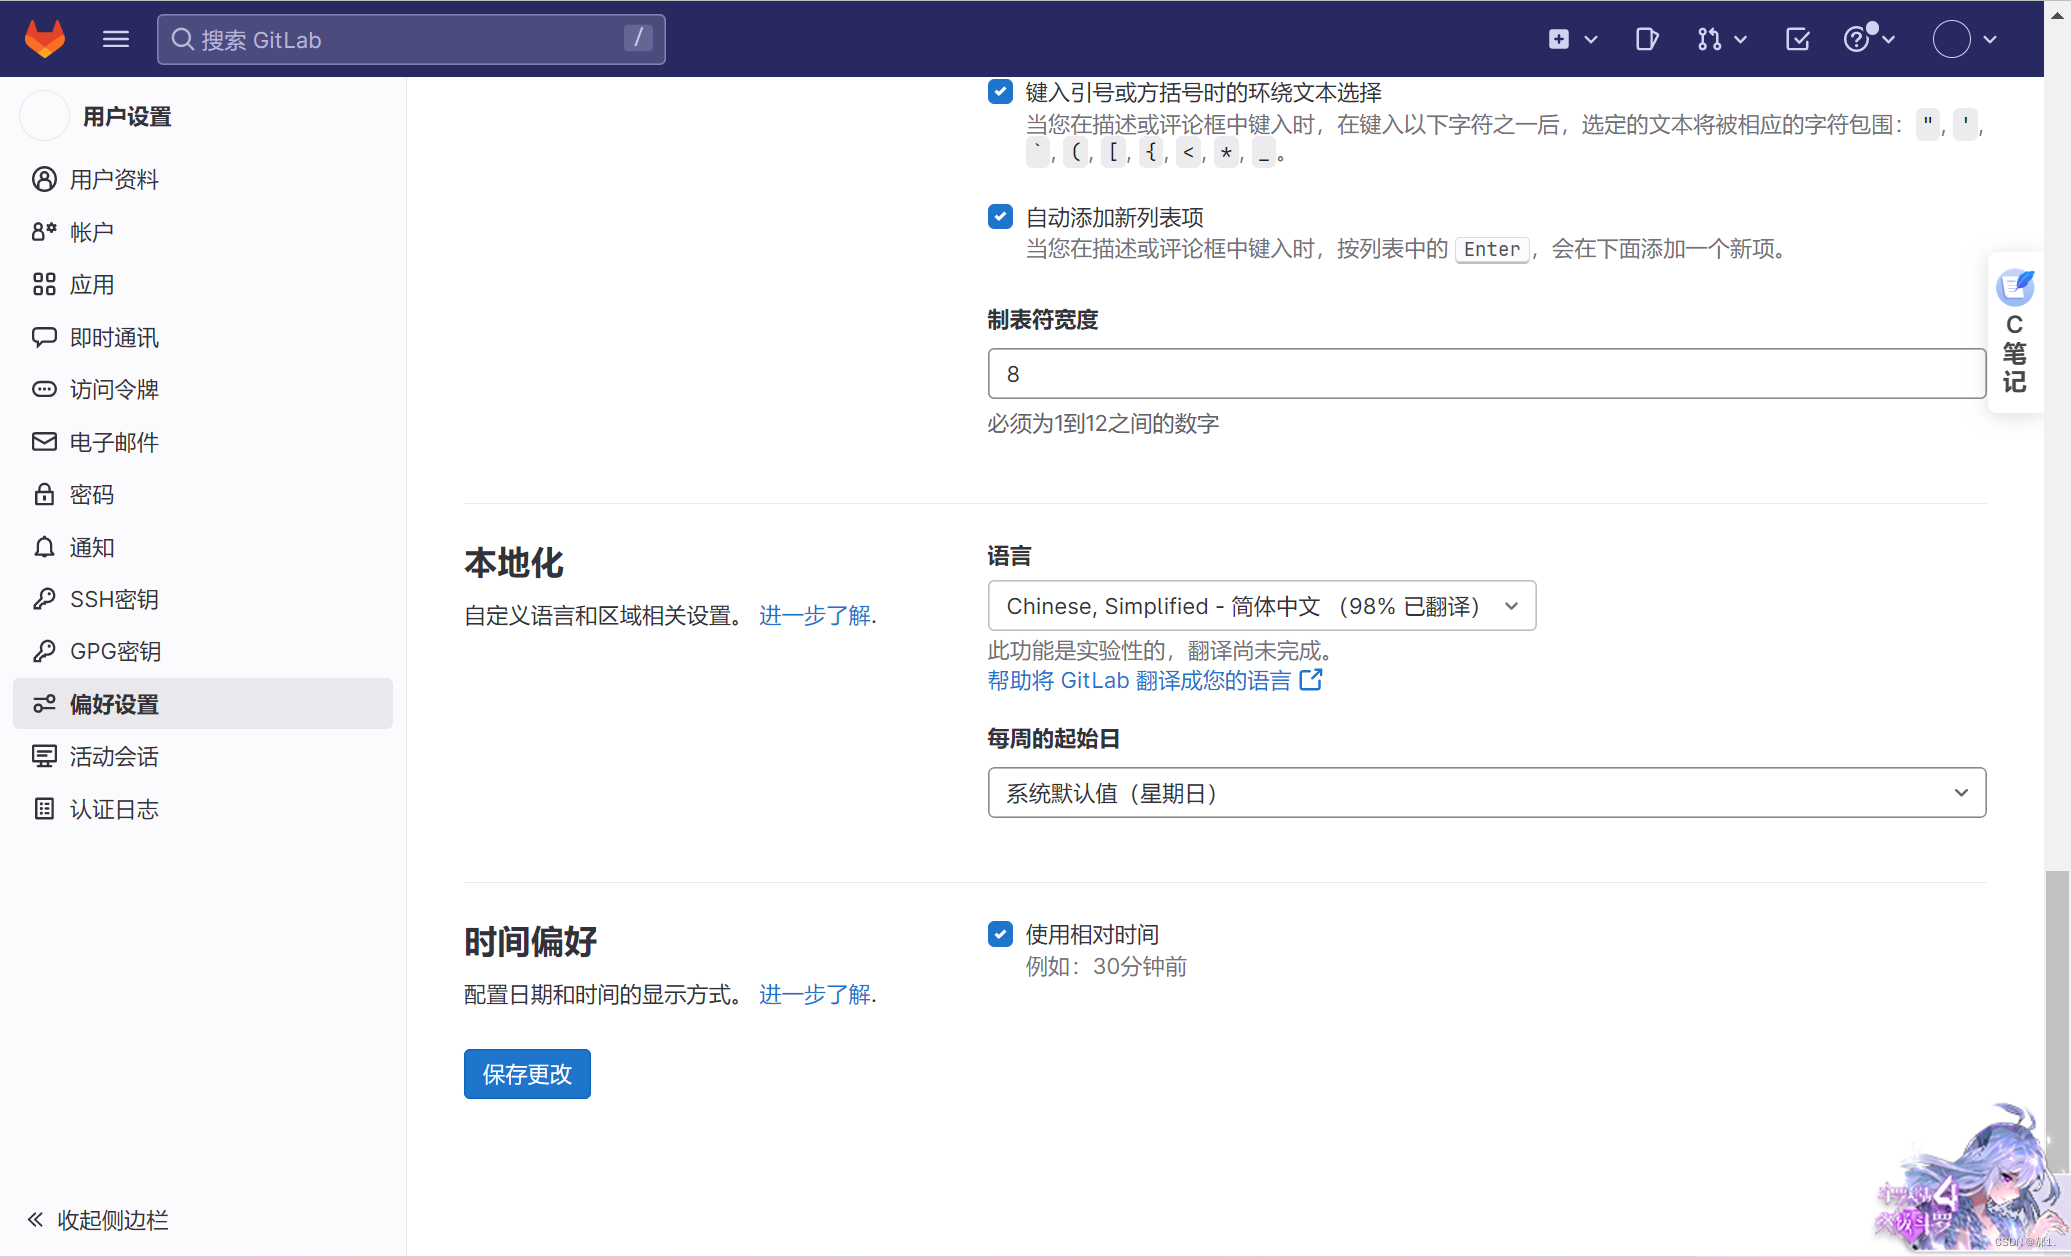Uncheck the surround text selection checkbox
This screenshot has height=1257, width=2071.
pos(1000,92)
